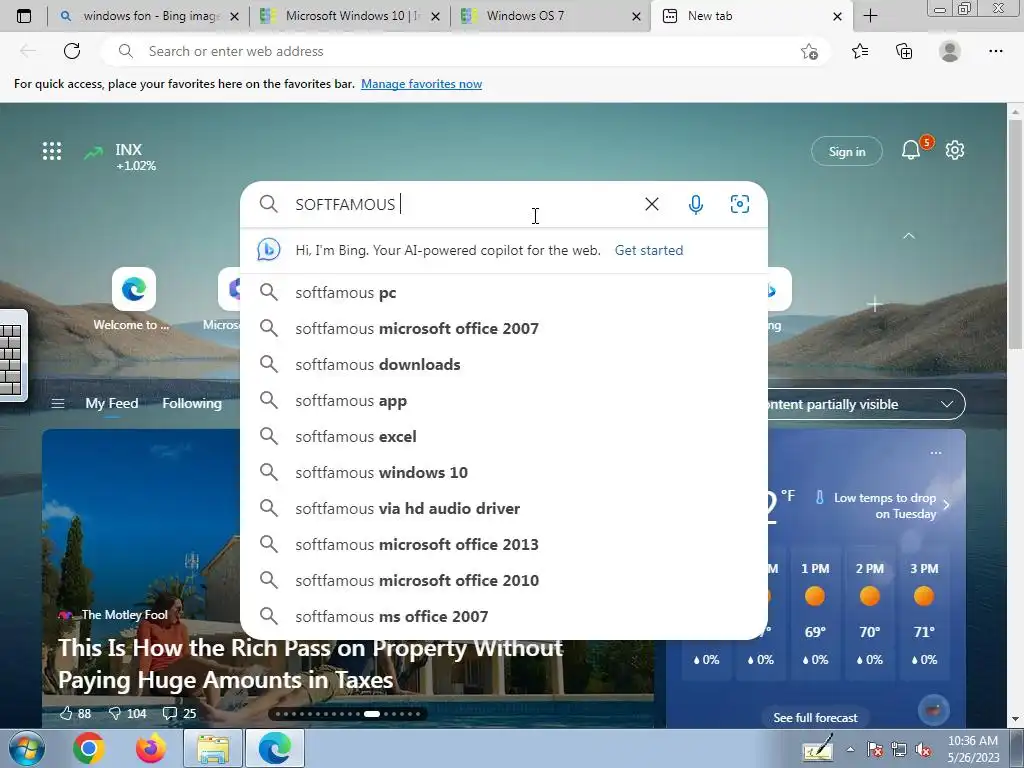Select the 'New tab' browser tab

pos(751,16)
